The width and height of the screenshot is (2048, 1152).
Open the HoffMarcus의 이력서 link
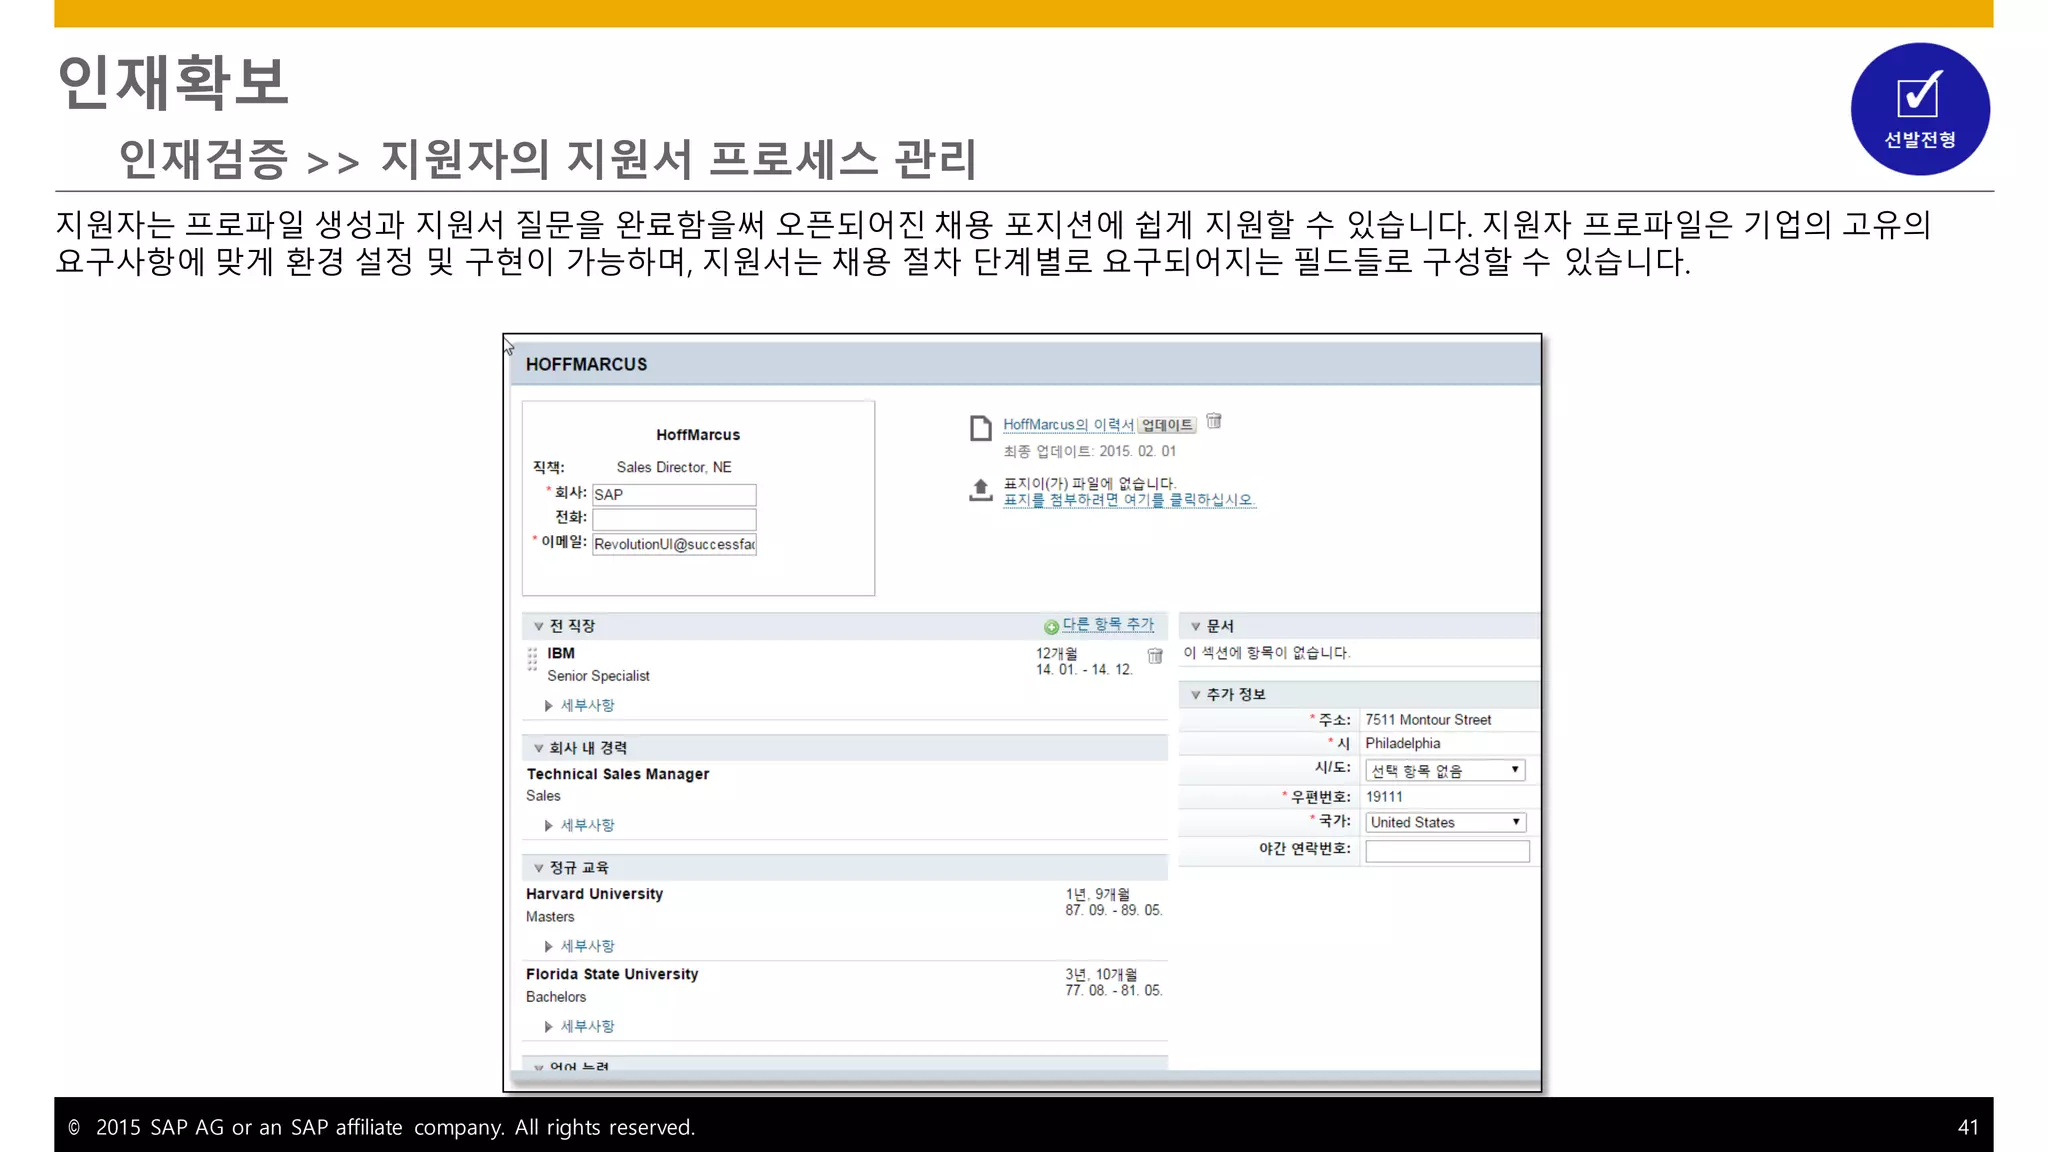click(1067, 425)
